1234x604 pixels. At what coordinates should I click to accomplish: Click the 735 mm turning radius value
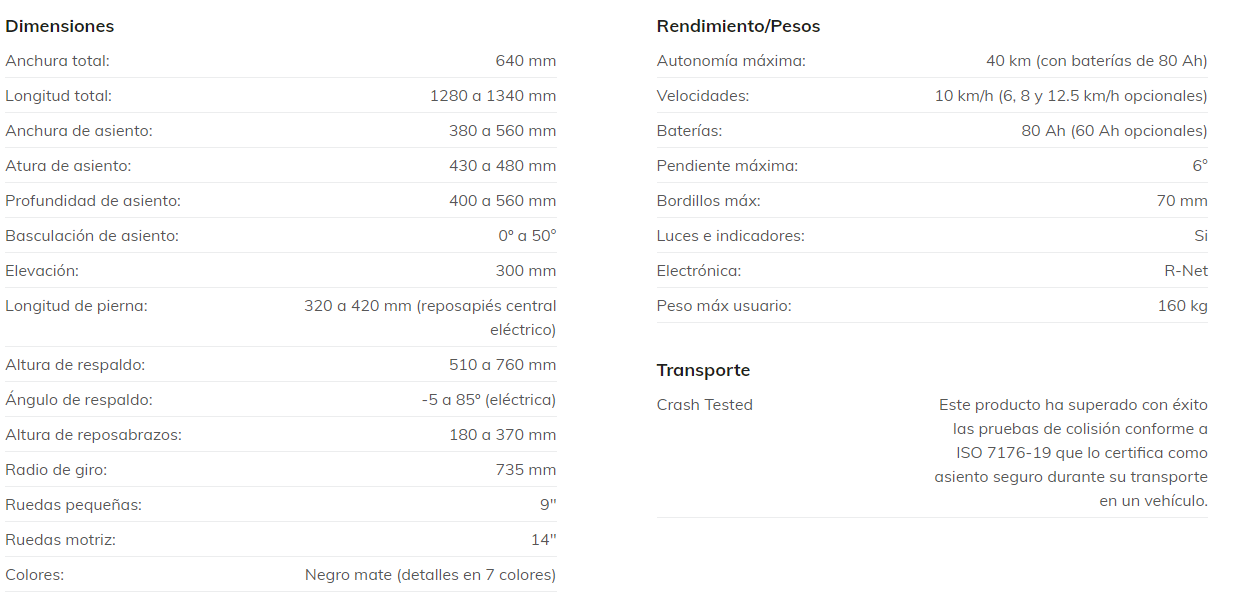(x=525, y=470)
